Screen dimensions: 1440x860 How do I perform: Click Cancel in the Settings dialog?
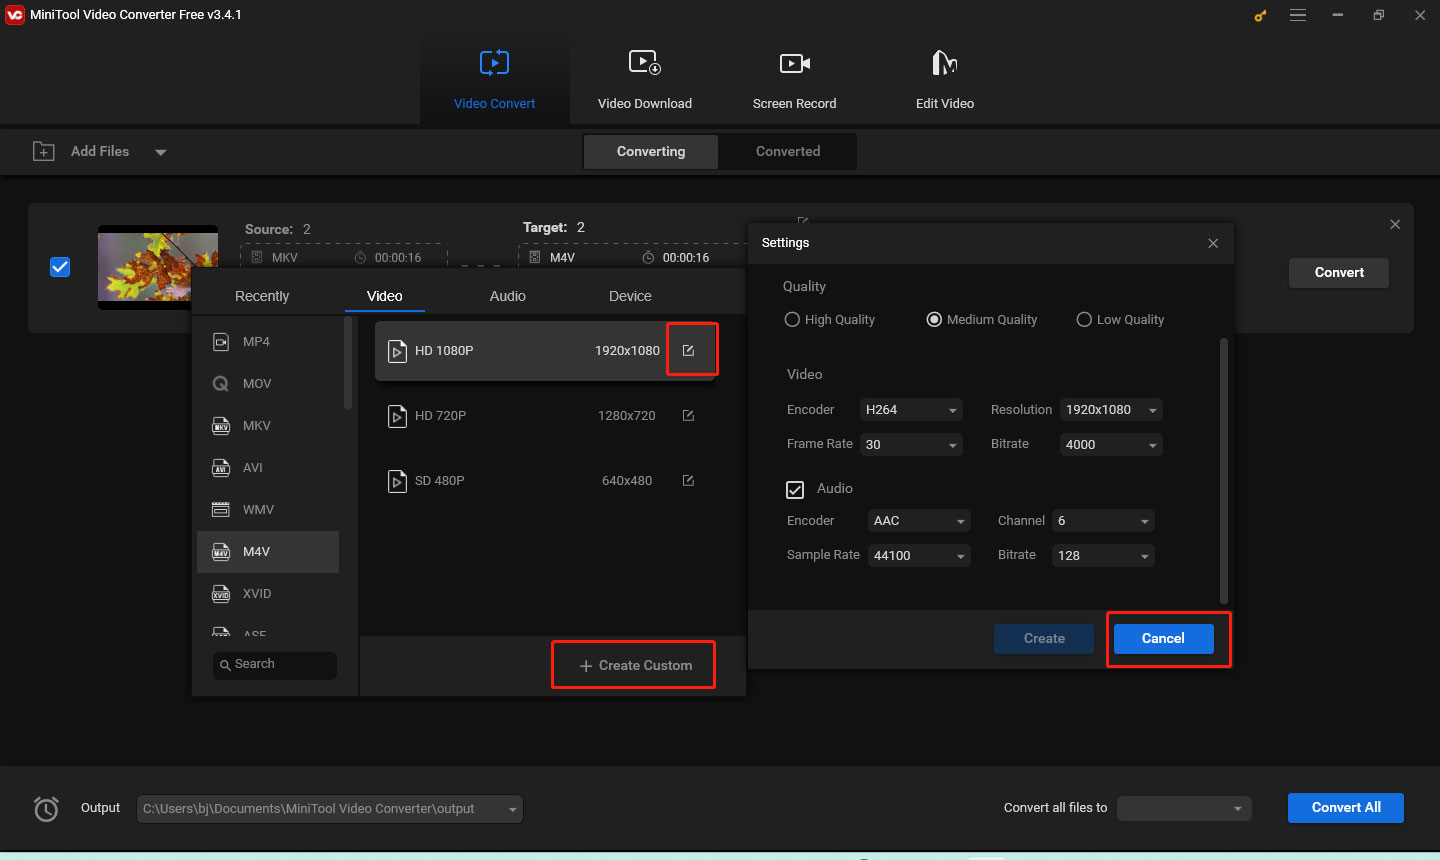(1163, 639)
